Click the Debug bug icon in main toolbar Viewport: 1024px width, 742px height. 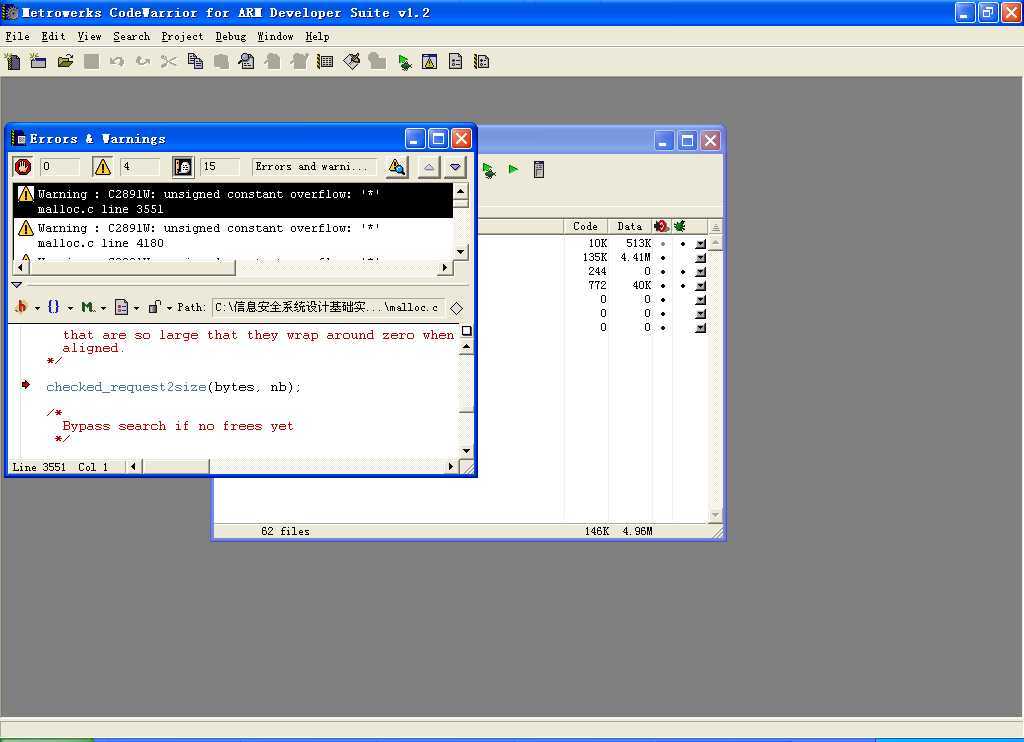[404, 63]
